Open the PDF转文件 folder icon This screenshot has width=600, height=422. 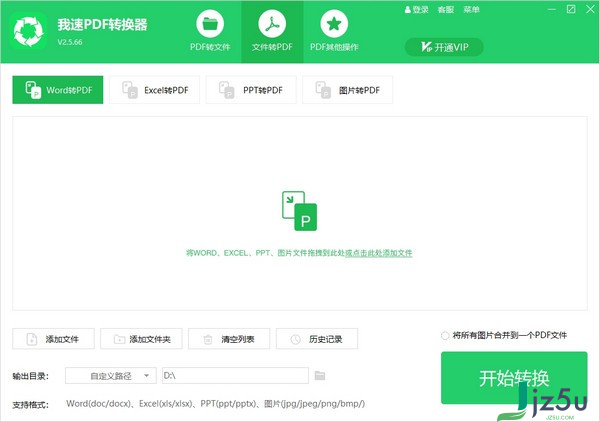pyautogui.click(x=210, y=24)
